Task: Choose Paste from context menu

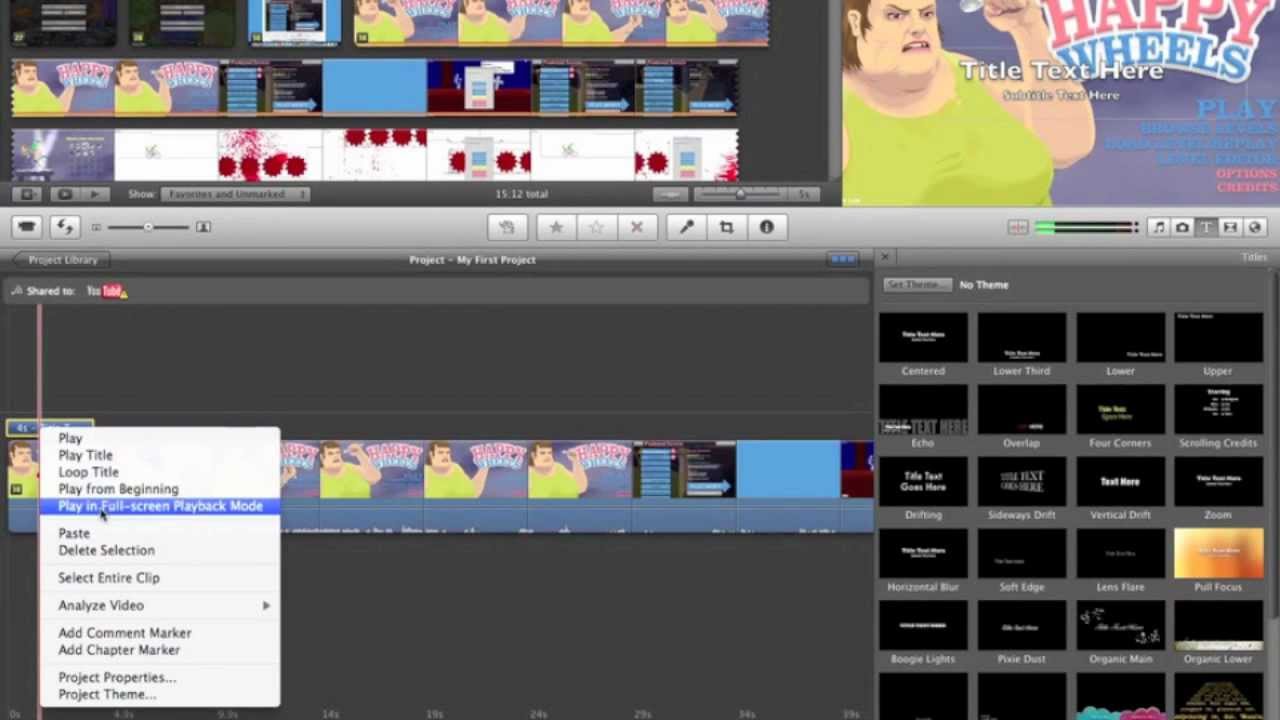Action: tap(160, 533)
